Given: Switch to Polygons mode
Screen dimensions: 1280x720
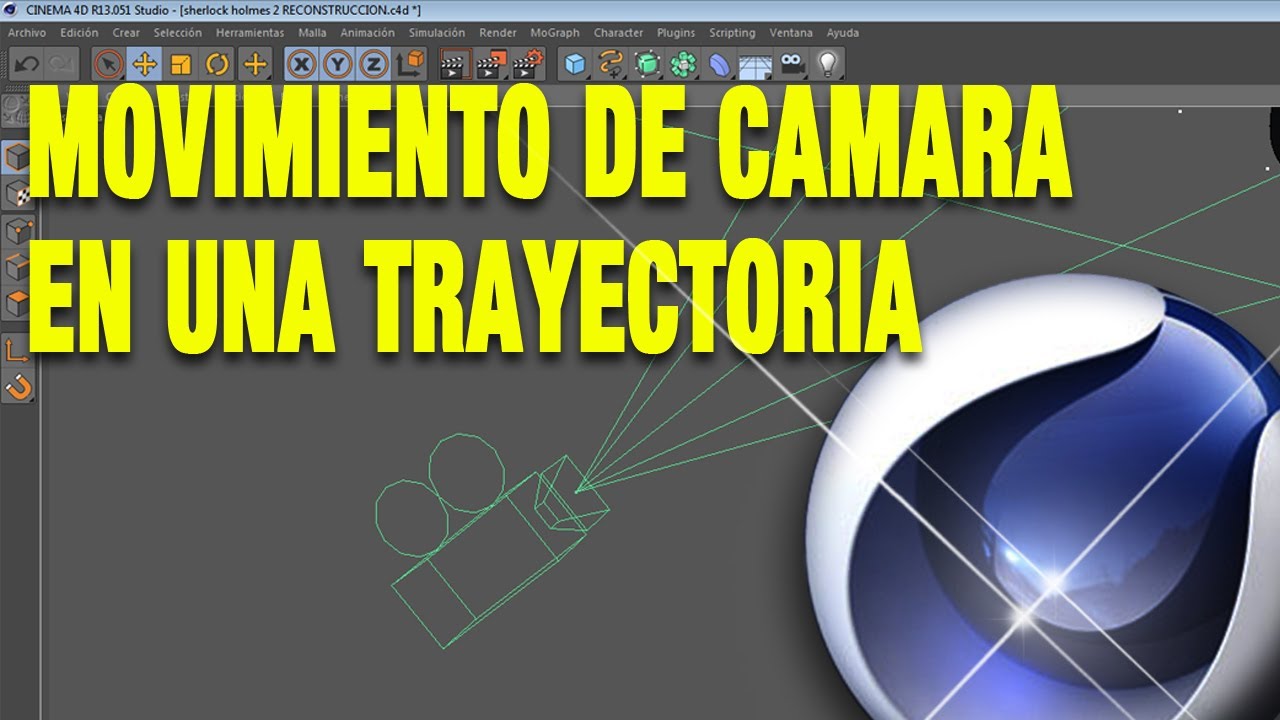Looking at the screenshot, I should [x=19, y=303].
